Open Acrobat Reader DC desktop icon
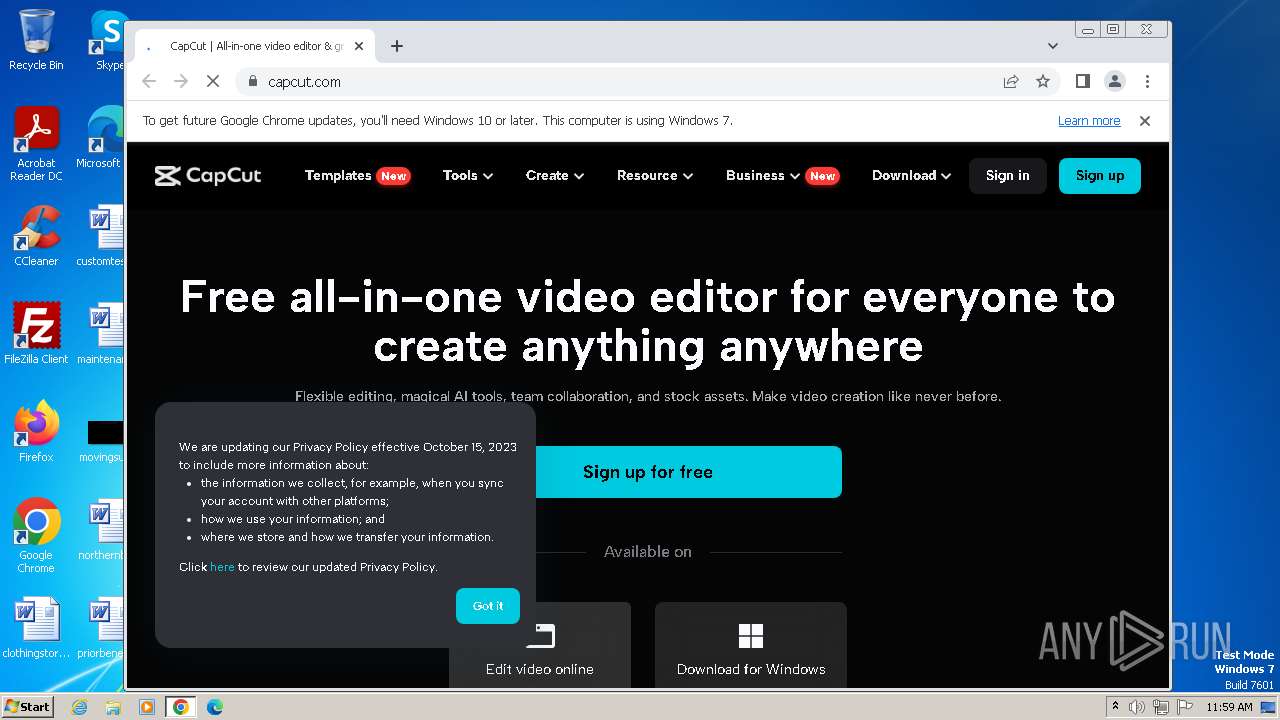Viewport: 1280px width, 720px height. pos(36,145)
